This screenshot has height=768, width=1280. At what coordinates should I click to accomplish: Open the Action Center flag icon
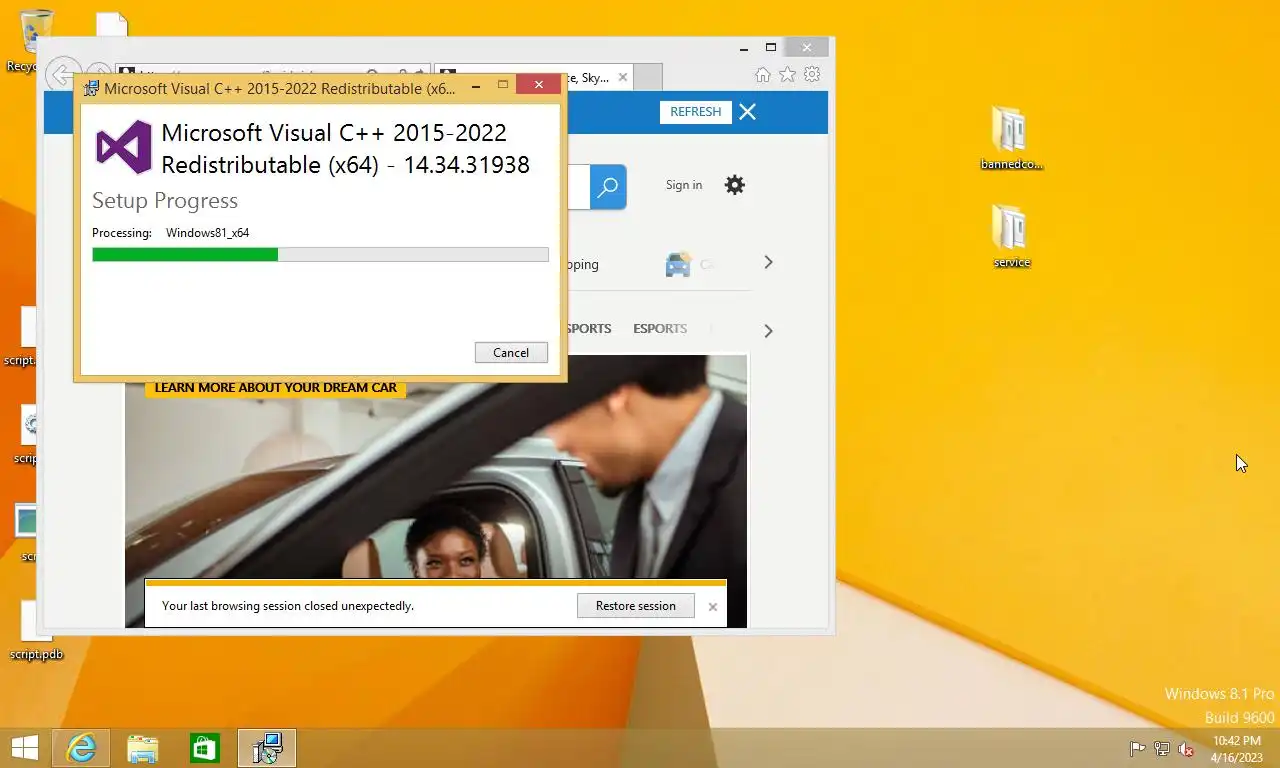click(1137, 749)
